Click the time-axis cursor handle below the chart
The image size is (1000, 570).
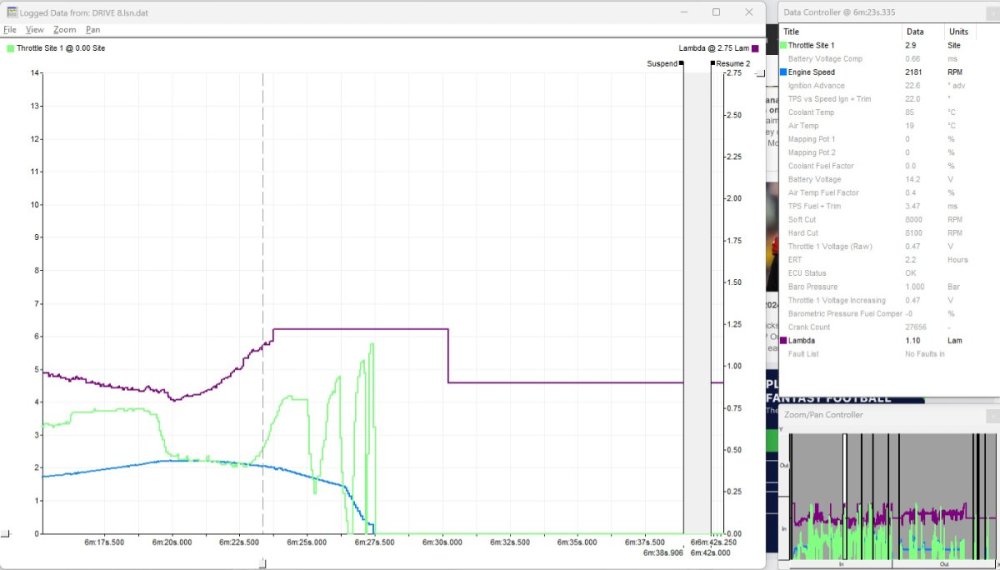point(263,563)
